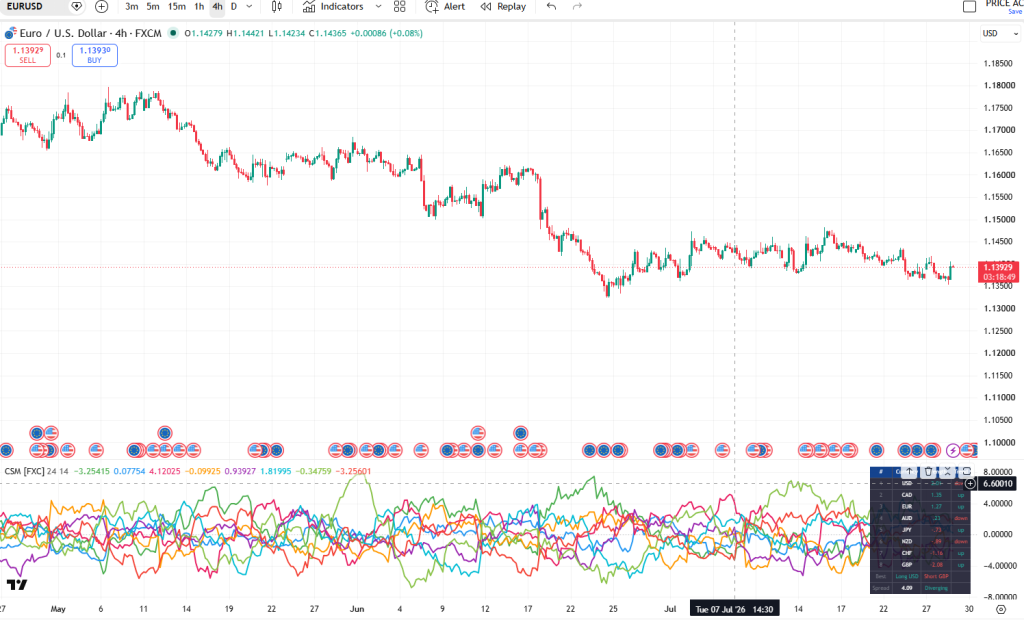
Task: Click the purple 0.93927 CSM legend value
Action: pyautogui.click(x=240, y=471)
